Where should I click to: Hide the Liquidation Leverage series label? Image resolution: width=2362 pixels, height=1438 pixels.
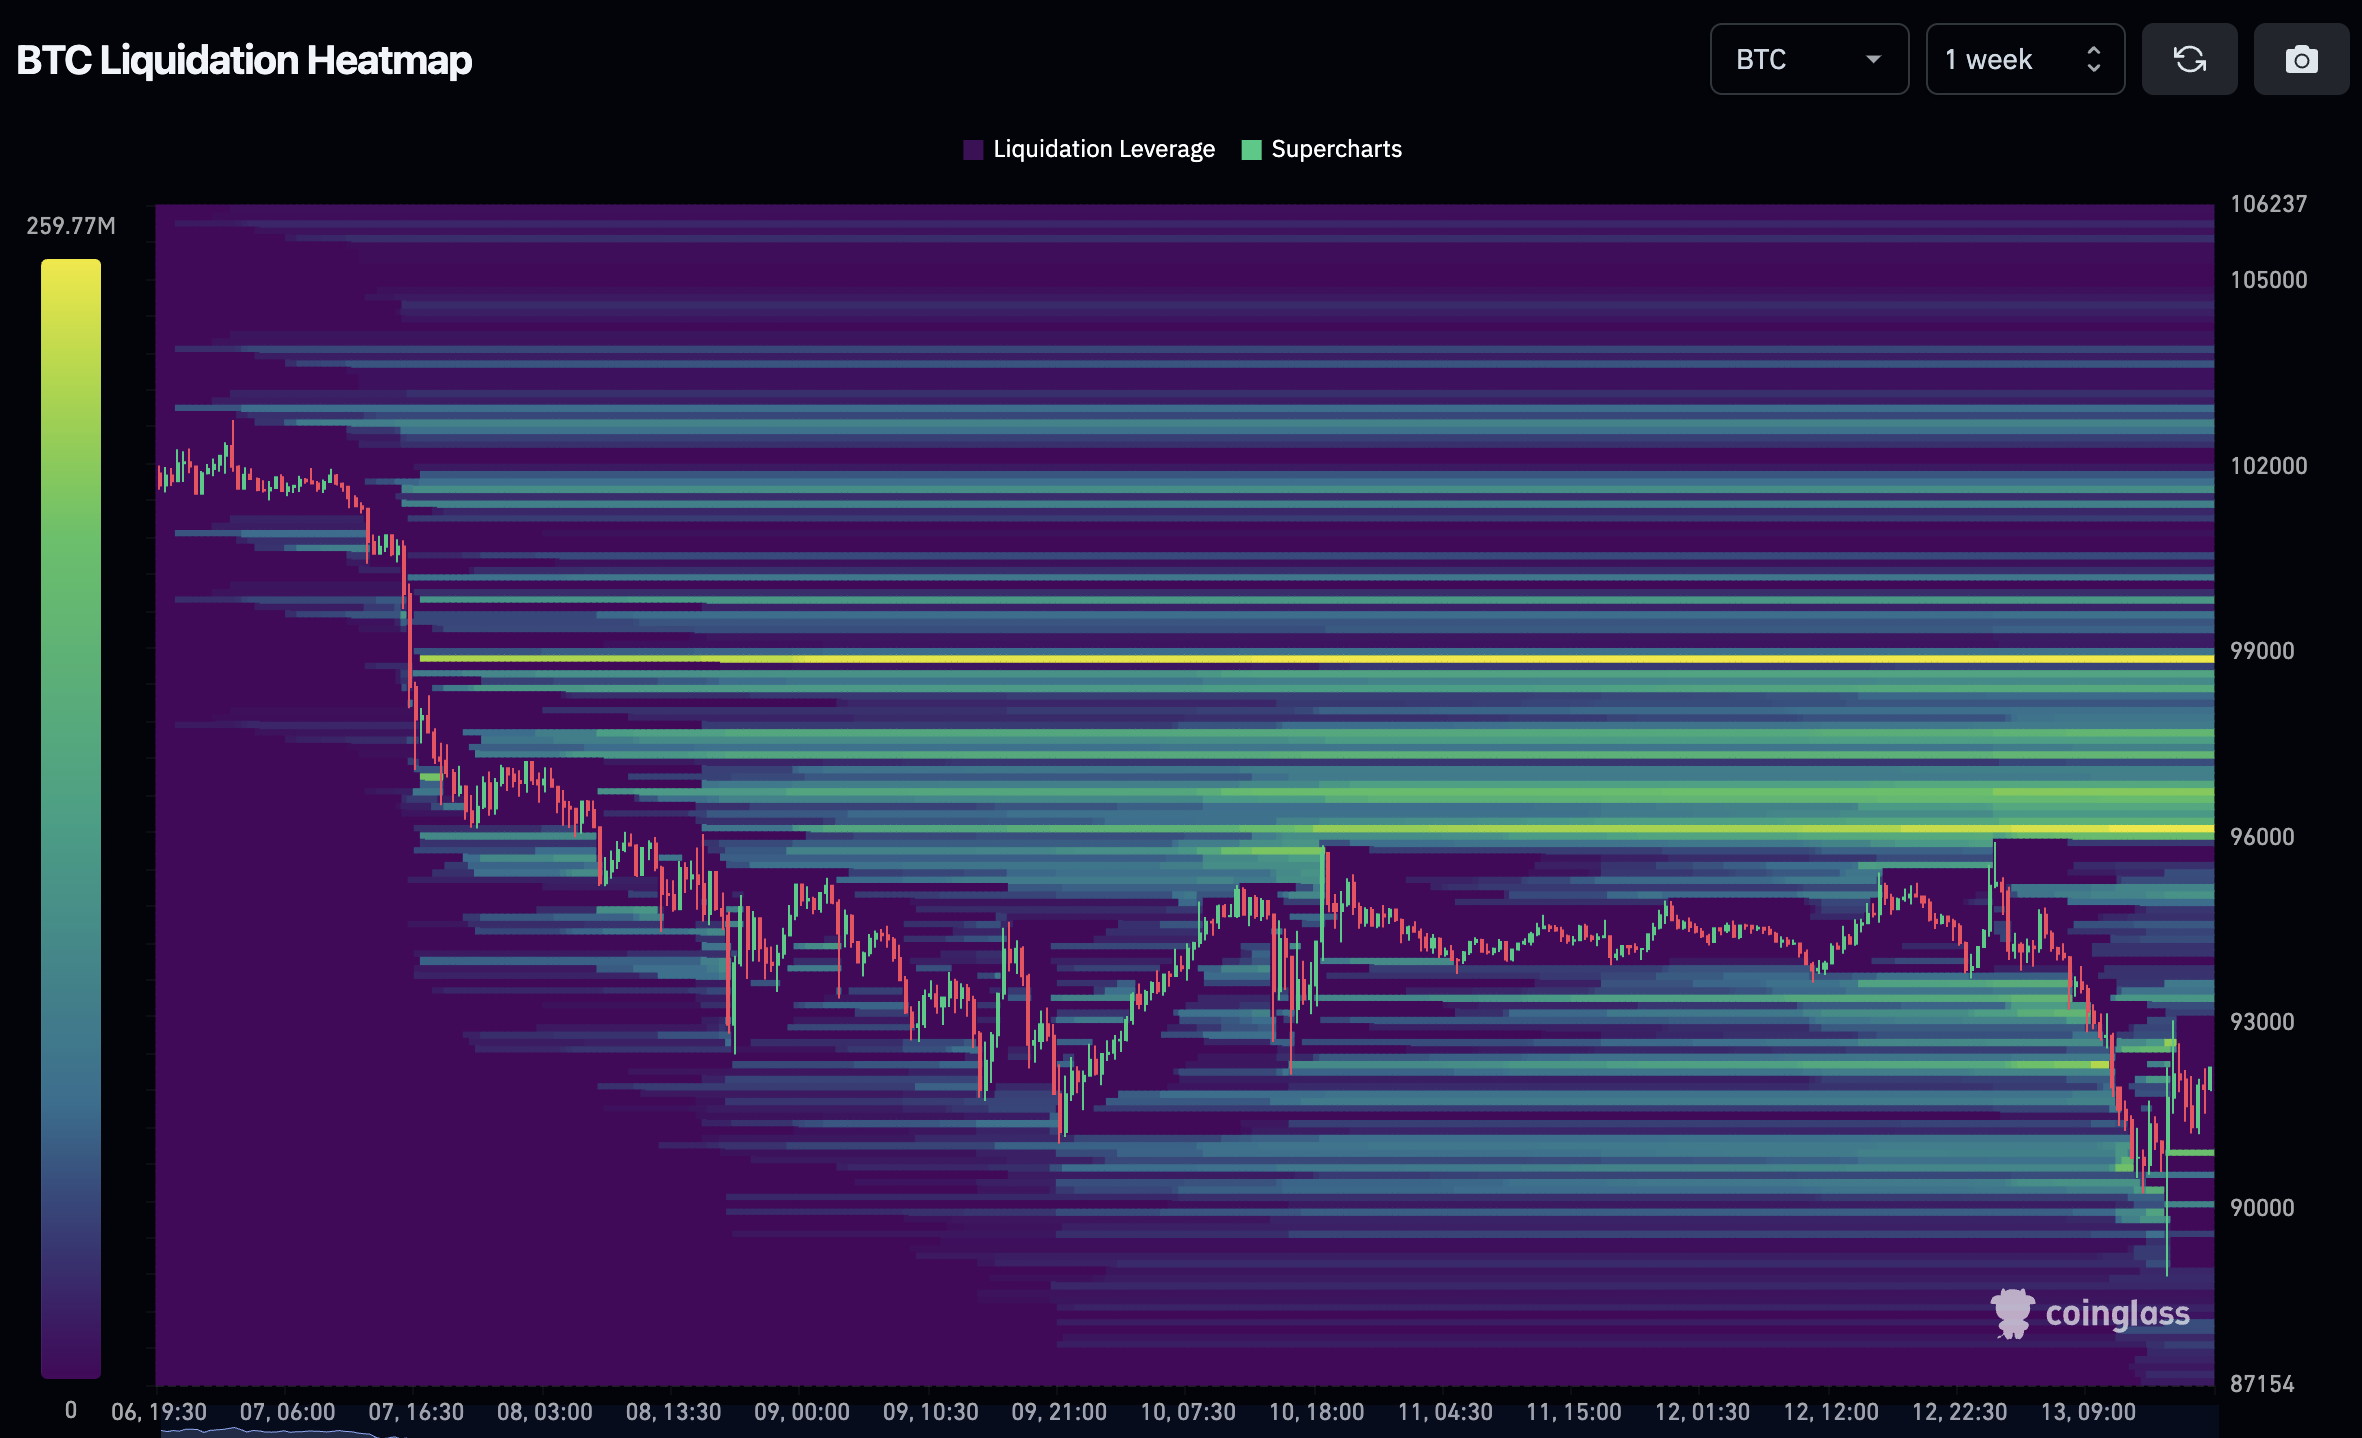pos(1103,150)
